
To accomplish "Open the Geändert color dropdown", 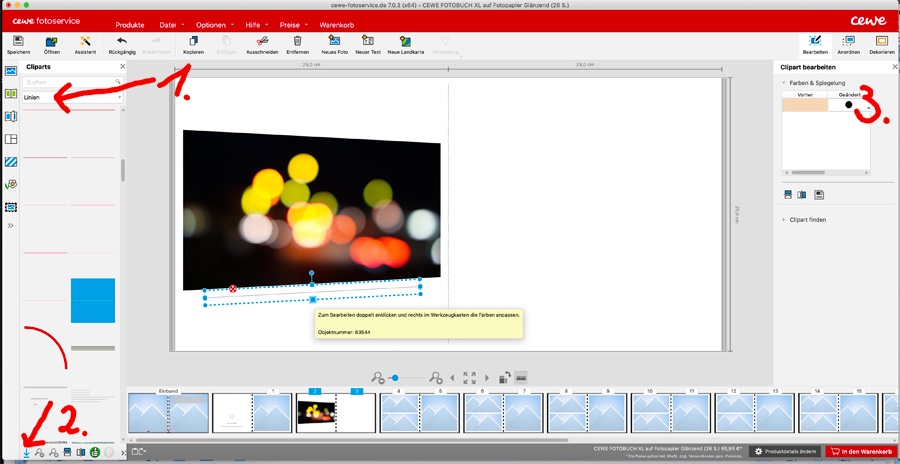I will coord(866,105).
